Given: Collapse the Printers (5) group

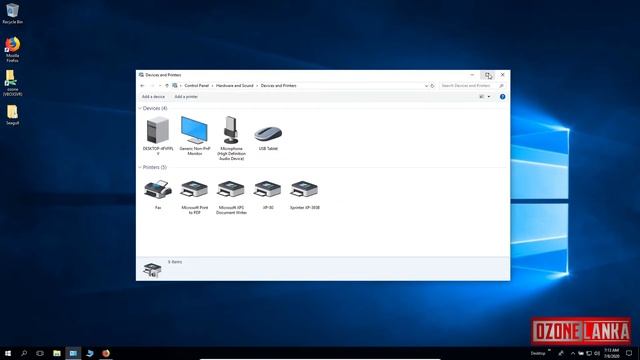Looking at the screenshot, I should coord(140,167).
